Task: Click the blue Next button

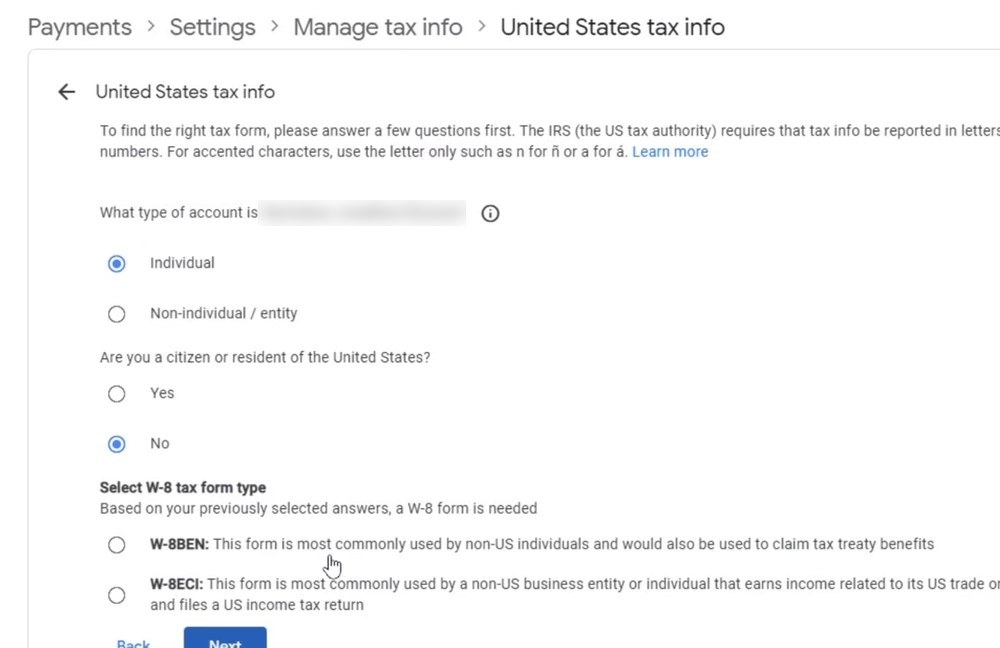Action: click(225, 638)
